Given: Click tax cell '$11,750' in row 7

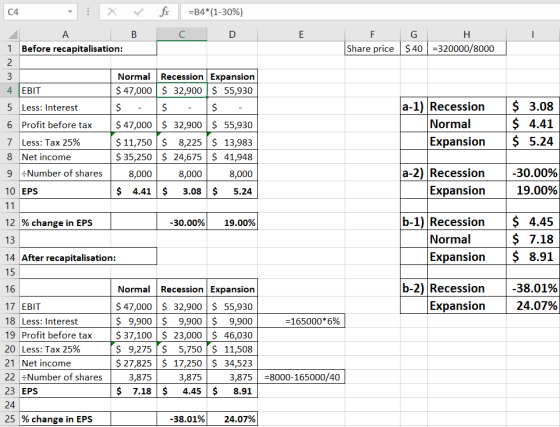Looking at the screenshot, I should click(x=134, y=142).
